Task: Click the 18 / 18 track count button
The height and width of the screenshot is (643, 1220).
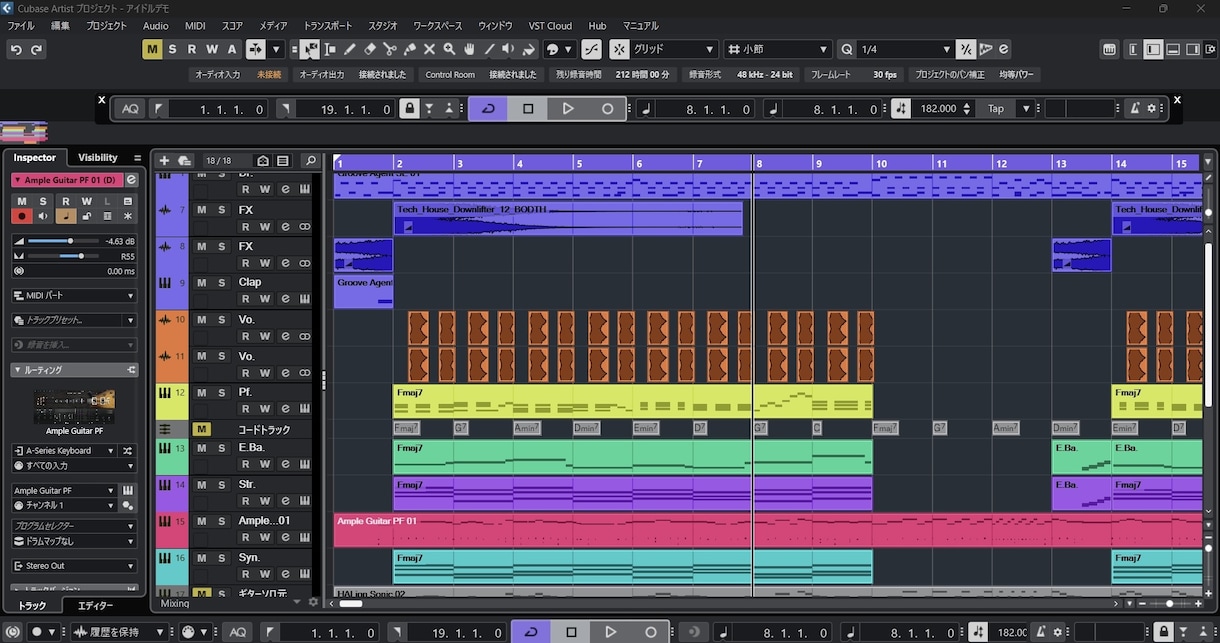Action: (218, 160)
